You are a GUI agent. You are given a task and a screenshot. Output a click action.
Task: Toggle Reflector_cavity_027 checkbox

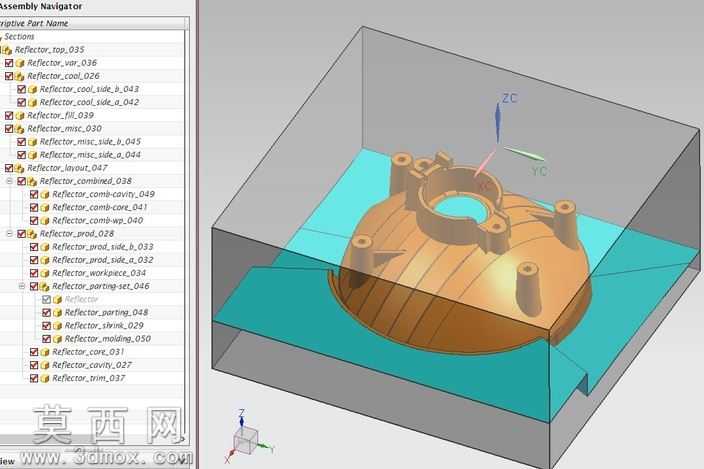[34, 365]
